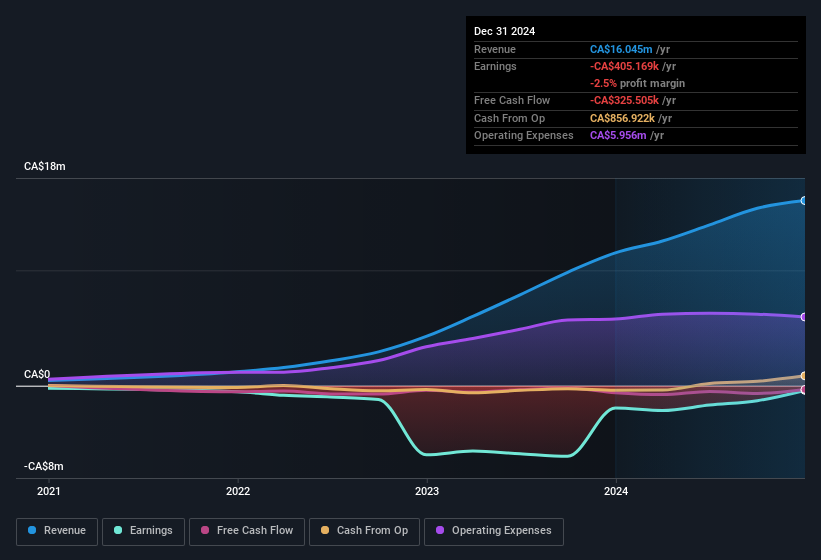Click the Operating Expenses label in tooltip
Screen dimensions: 821x560
(x=524, y=136)
